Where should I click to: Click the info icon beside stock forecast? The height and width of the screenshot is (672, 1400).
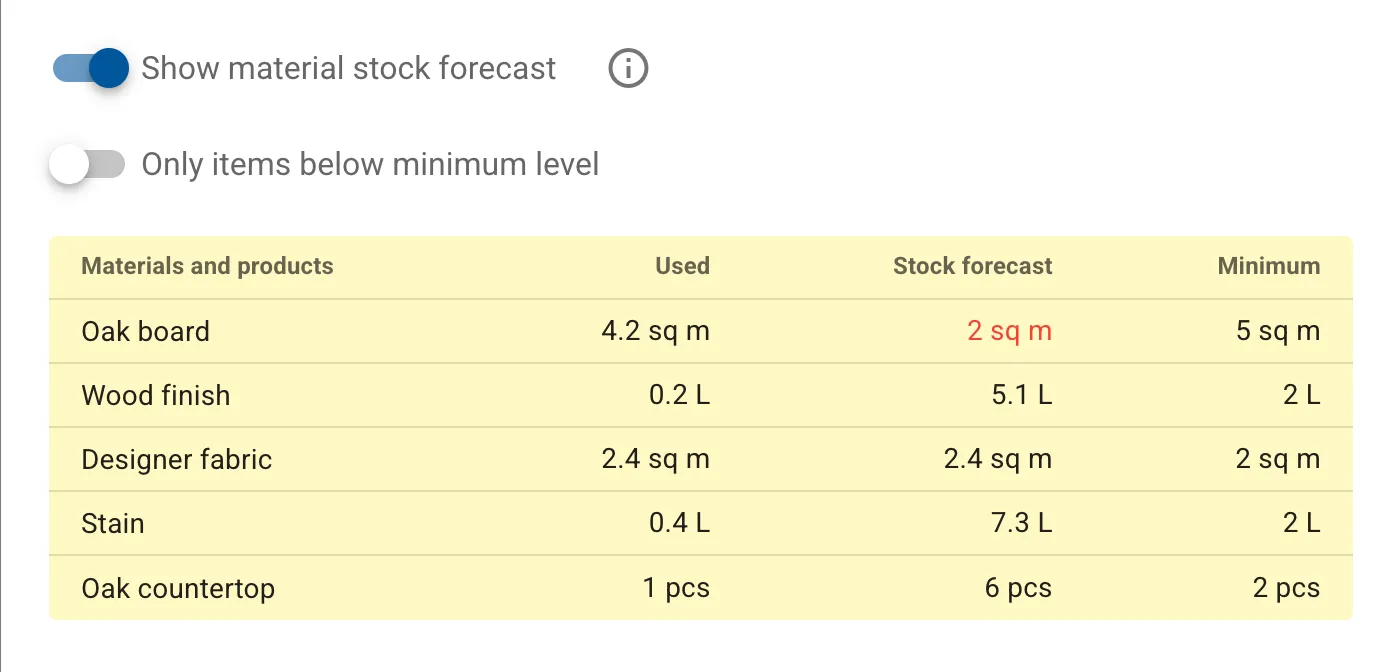tap(628, 69)
